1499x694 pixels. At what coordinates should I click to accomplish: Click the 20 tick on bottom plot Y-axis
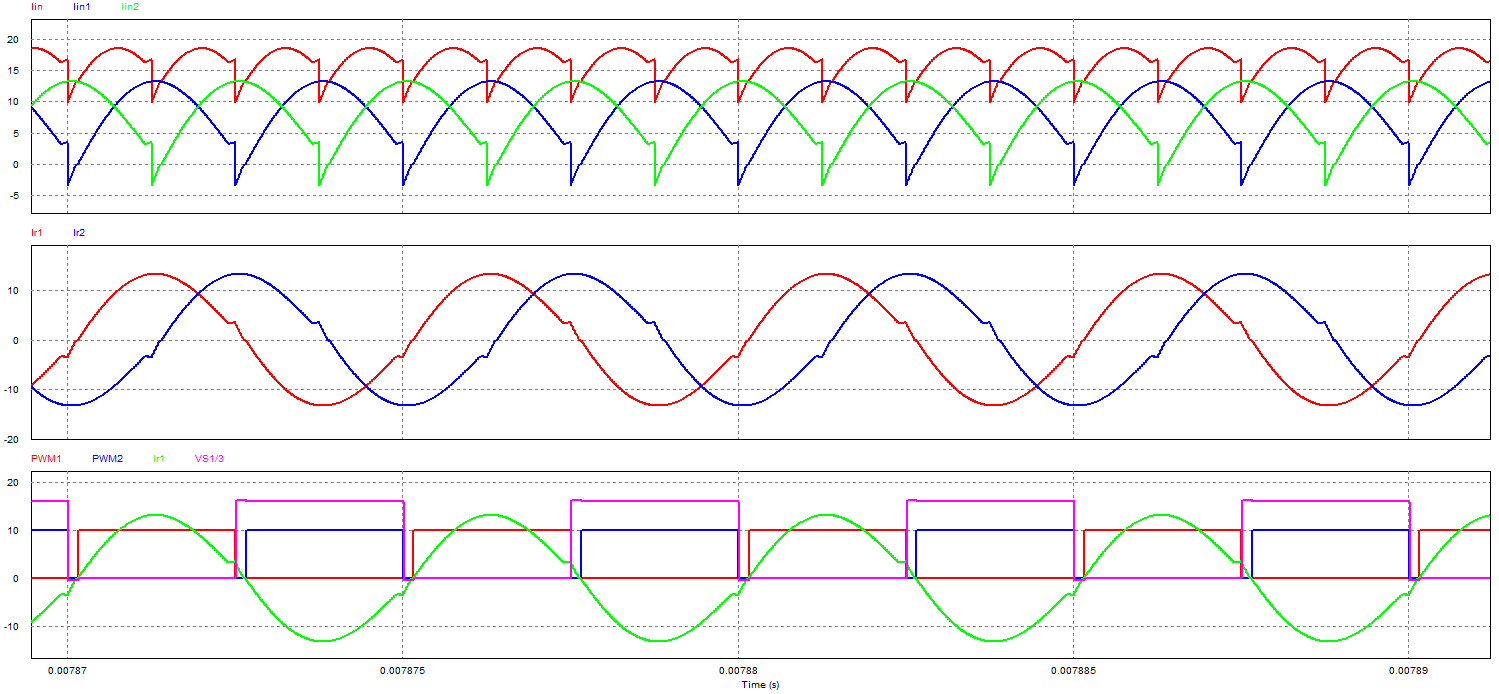(14, 482)
